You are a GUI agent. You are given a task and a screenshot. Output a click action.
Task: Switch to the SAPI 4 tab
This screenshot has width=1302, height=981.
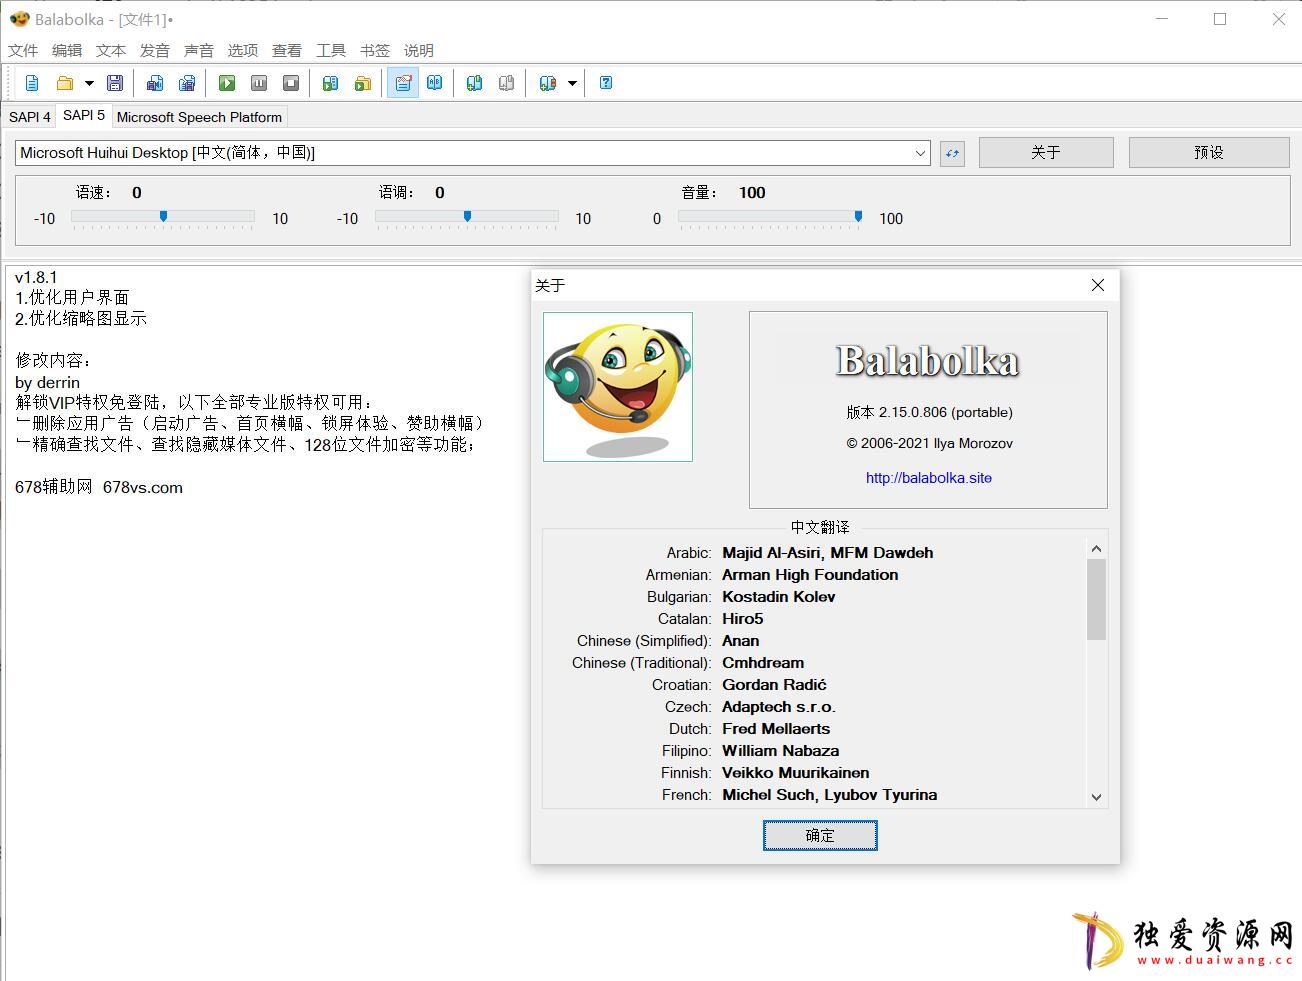[x=29, y=117]
